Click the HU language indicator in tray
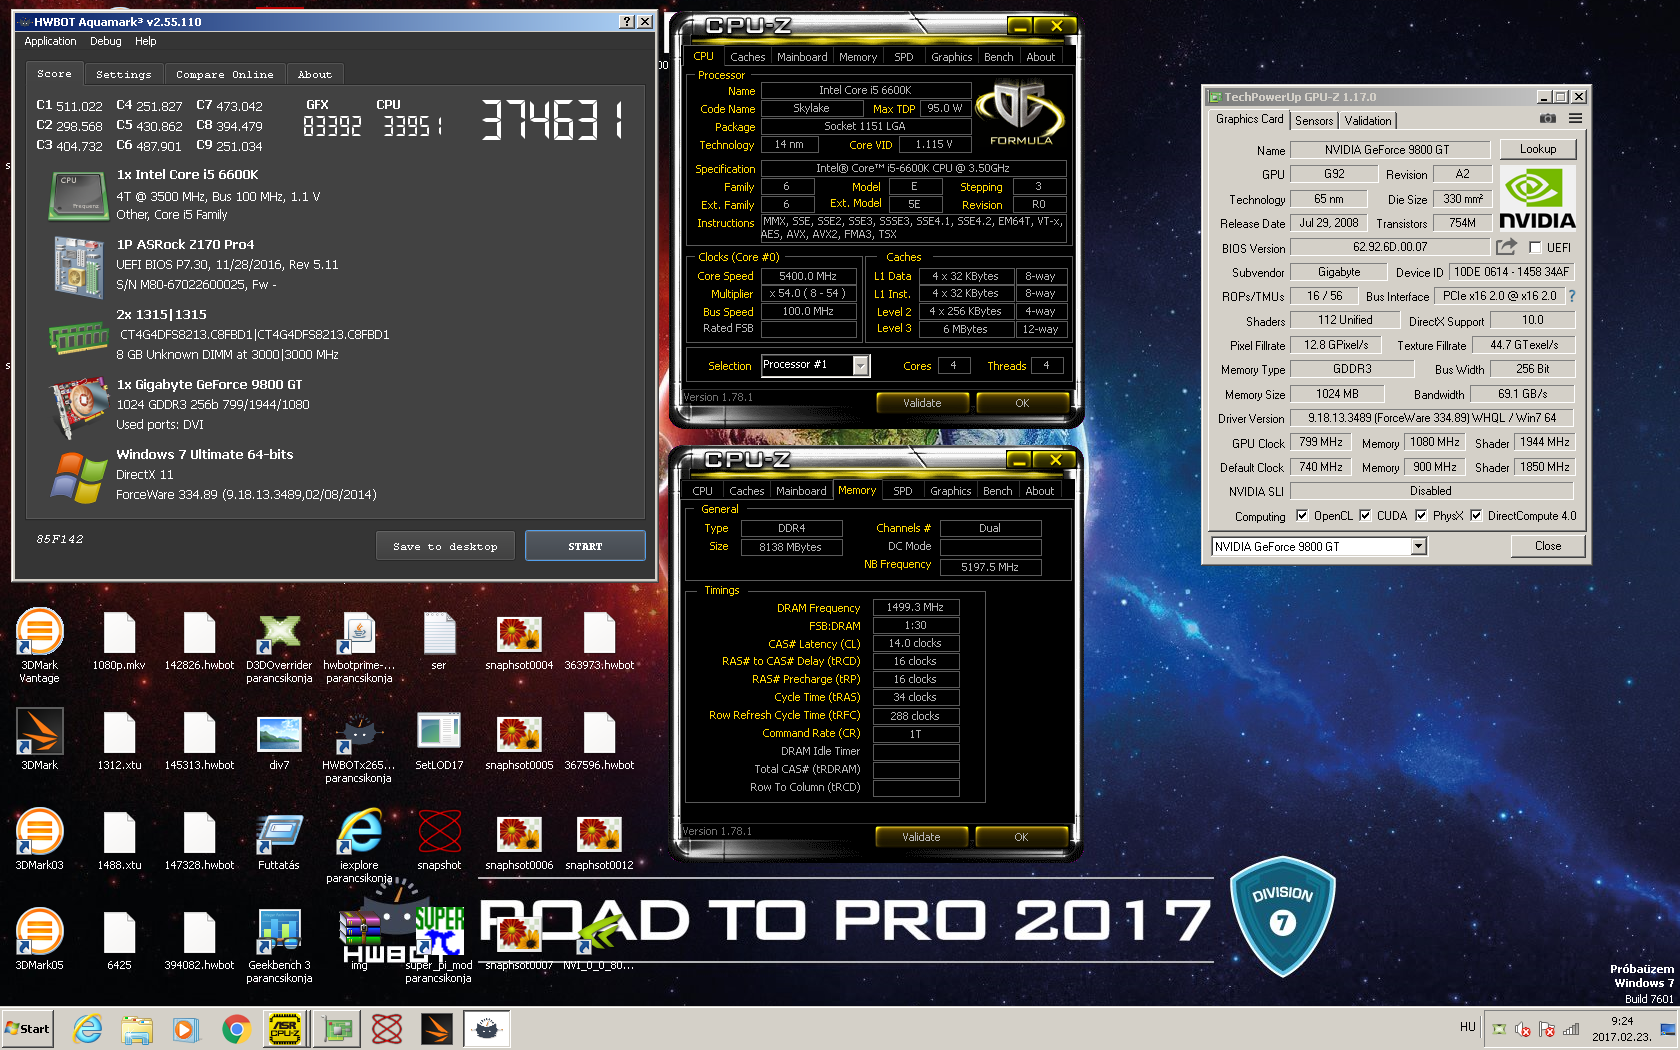The height and width of the screenshot is (1050, 1680). (1467, 1026)
